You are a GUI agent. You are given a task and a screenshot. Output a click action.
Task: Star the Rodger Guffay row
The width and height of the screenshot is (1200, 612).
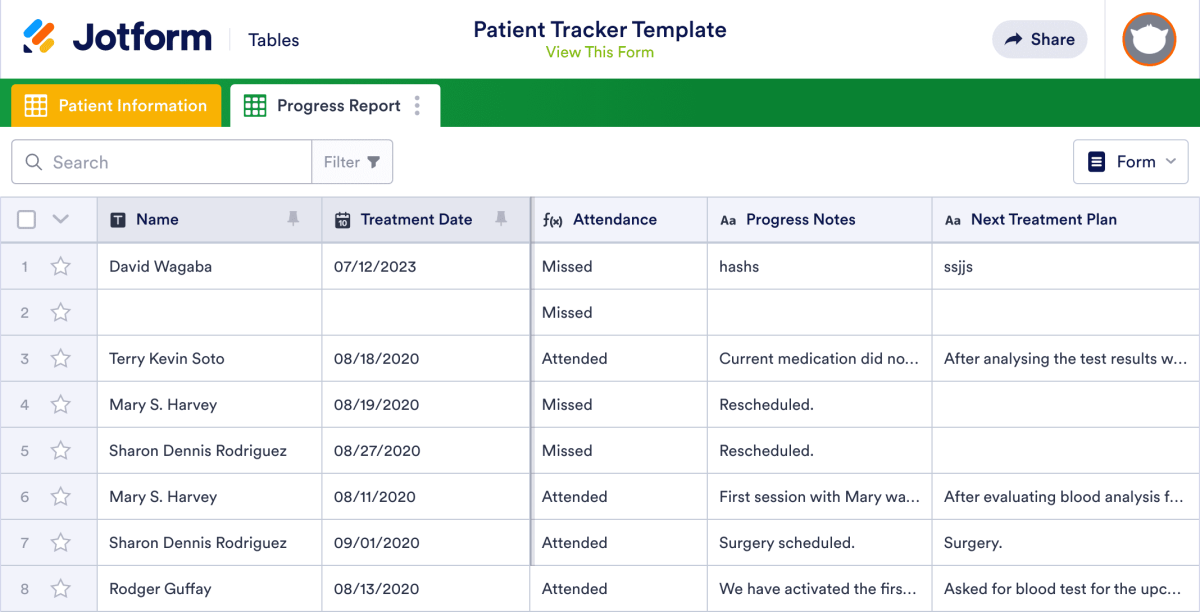pos(60,589)
